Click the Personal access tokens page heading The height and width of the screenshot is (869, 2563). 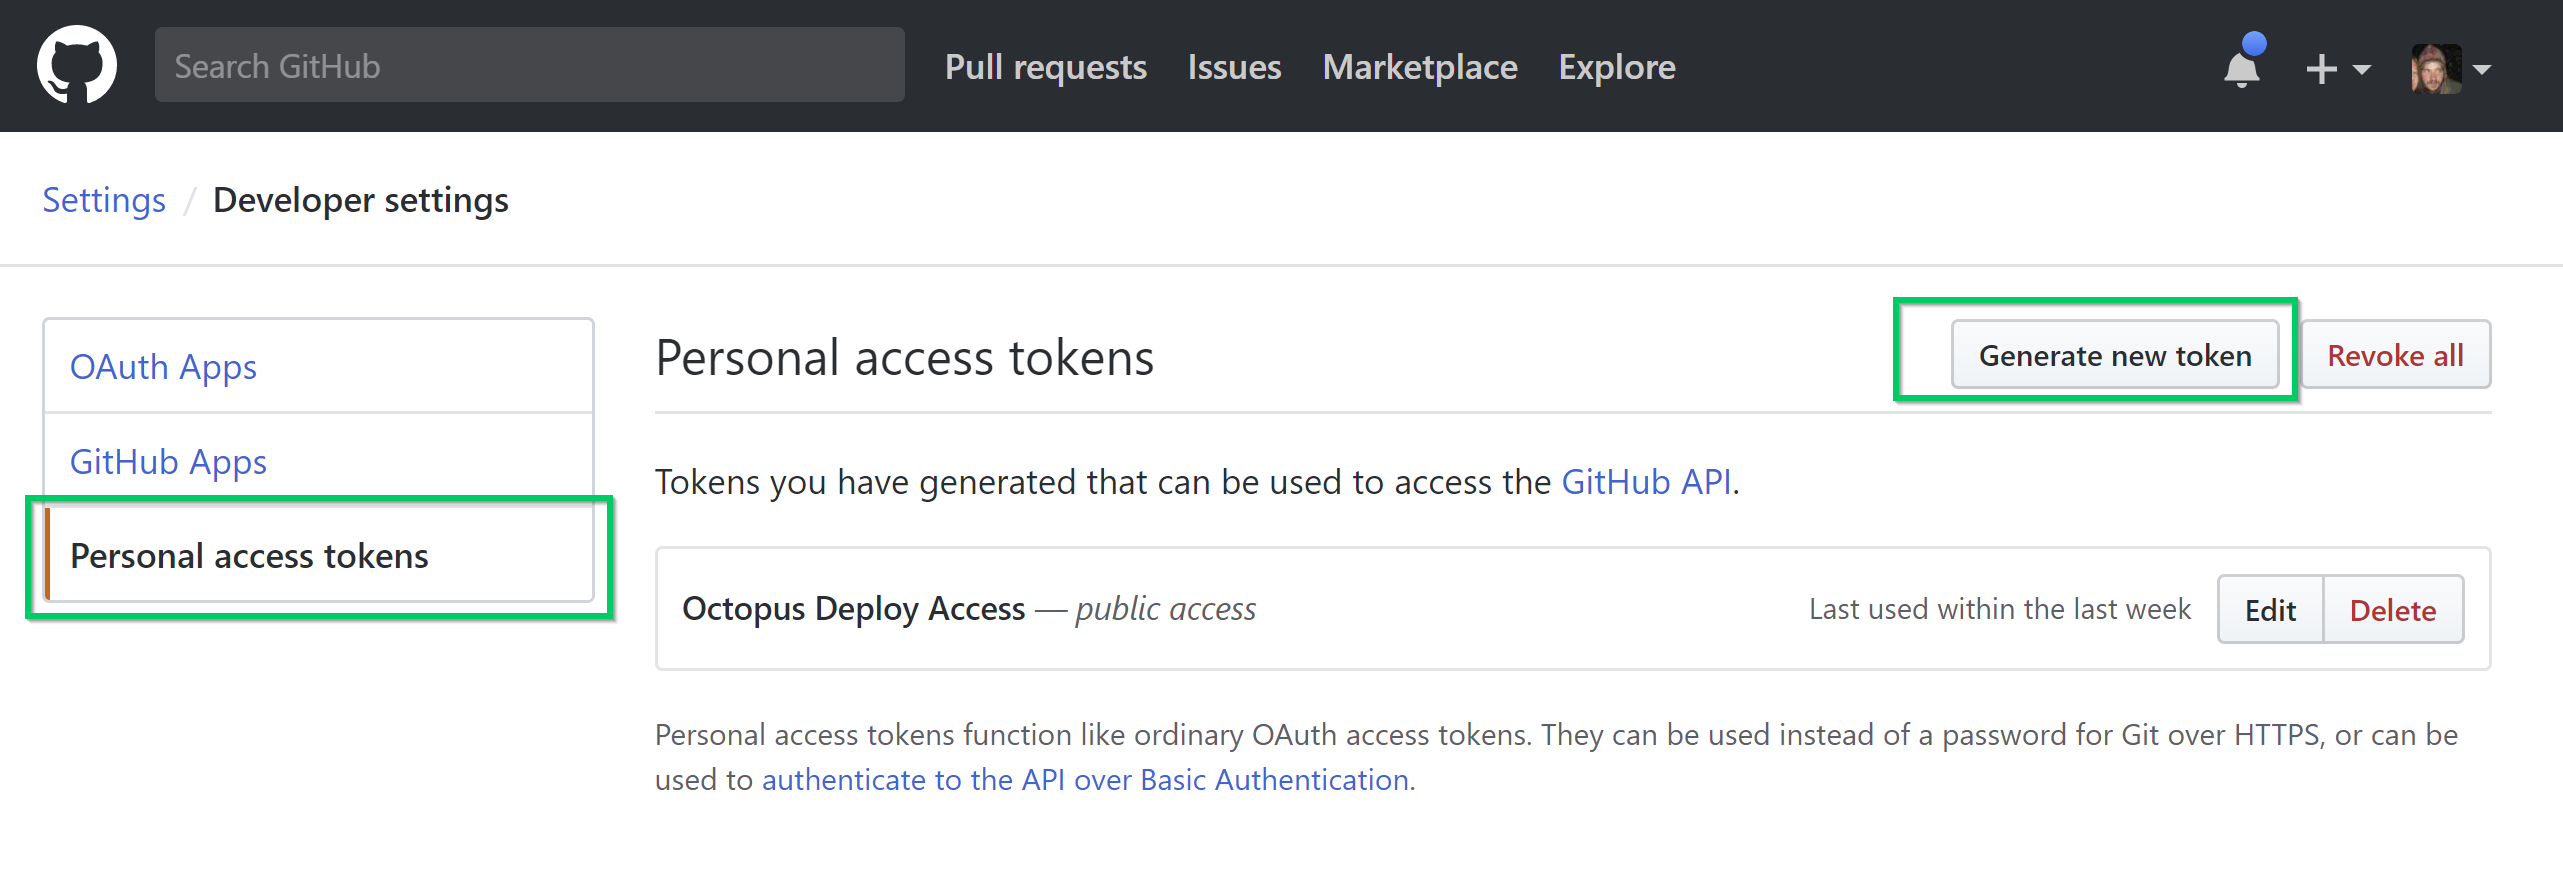905,357
